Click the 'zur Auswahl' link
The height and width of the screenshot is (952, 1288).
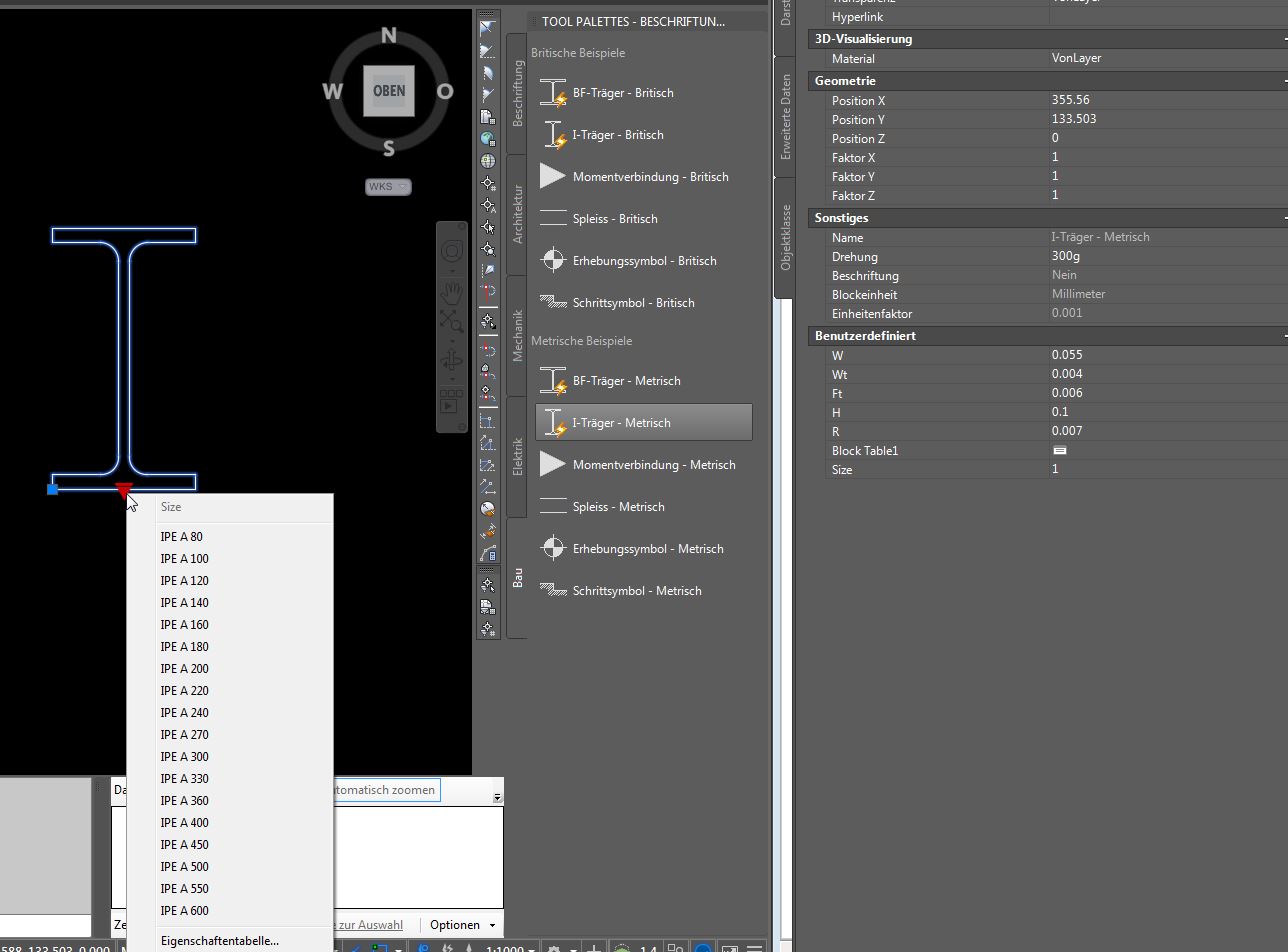369,925
